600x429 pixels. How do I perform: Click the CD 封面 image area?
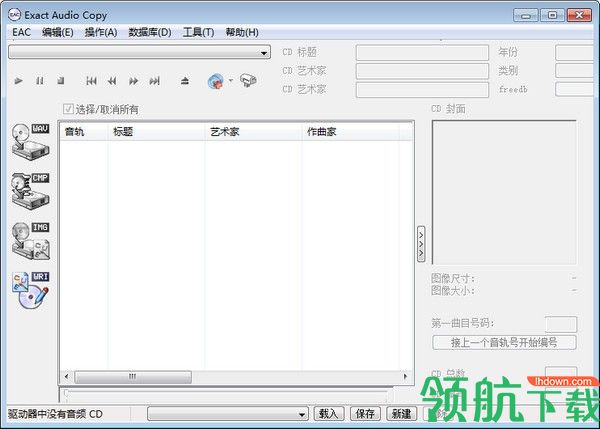(x=504, y=192)
